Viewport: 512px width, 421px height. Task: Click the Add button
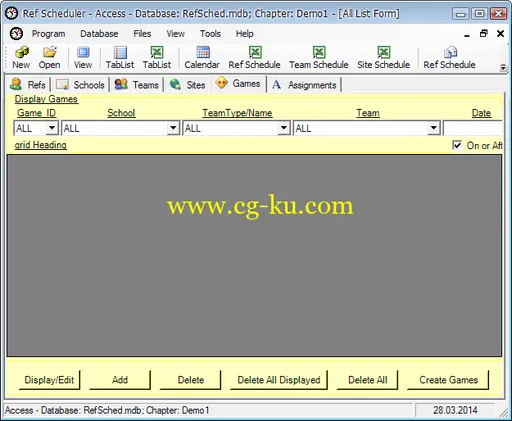(120, 380)
